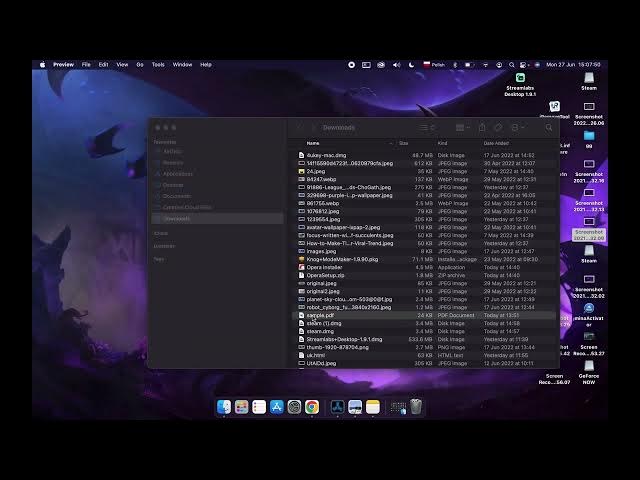Click the Siri icon in menu bar
The height and width of the screenshot is (480, 640).
tap(537, 64)
